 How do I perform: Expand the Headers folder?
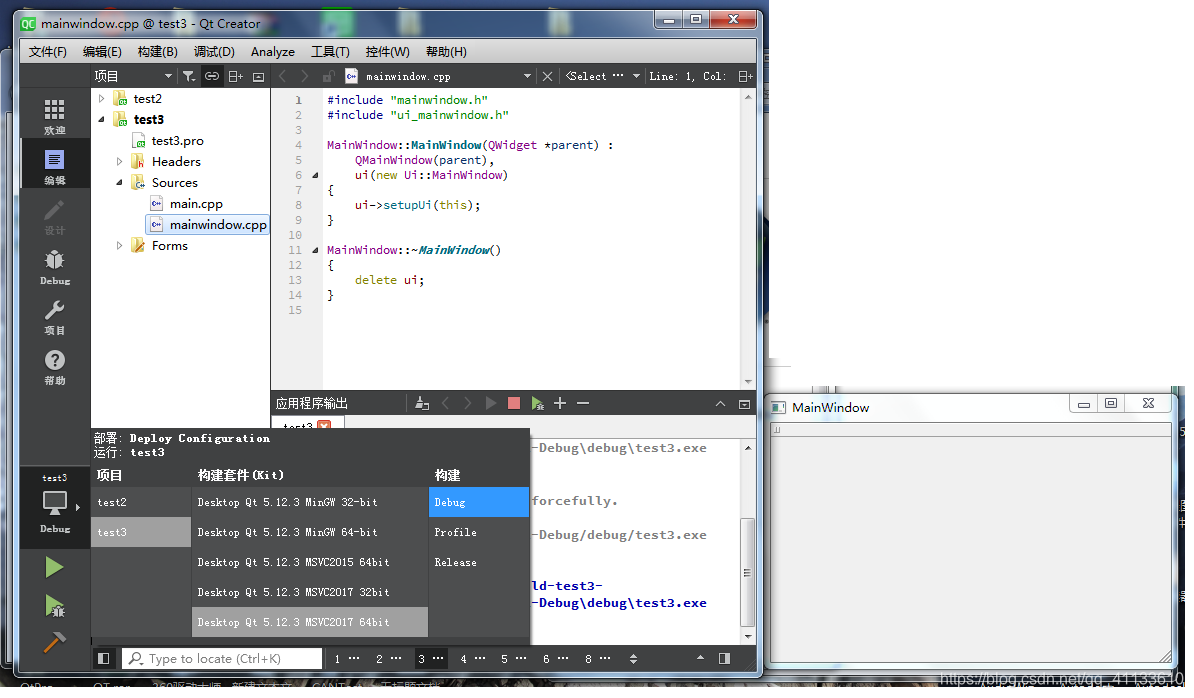pyautogui.click(x=119, y=161)
